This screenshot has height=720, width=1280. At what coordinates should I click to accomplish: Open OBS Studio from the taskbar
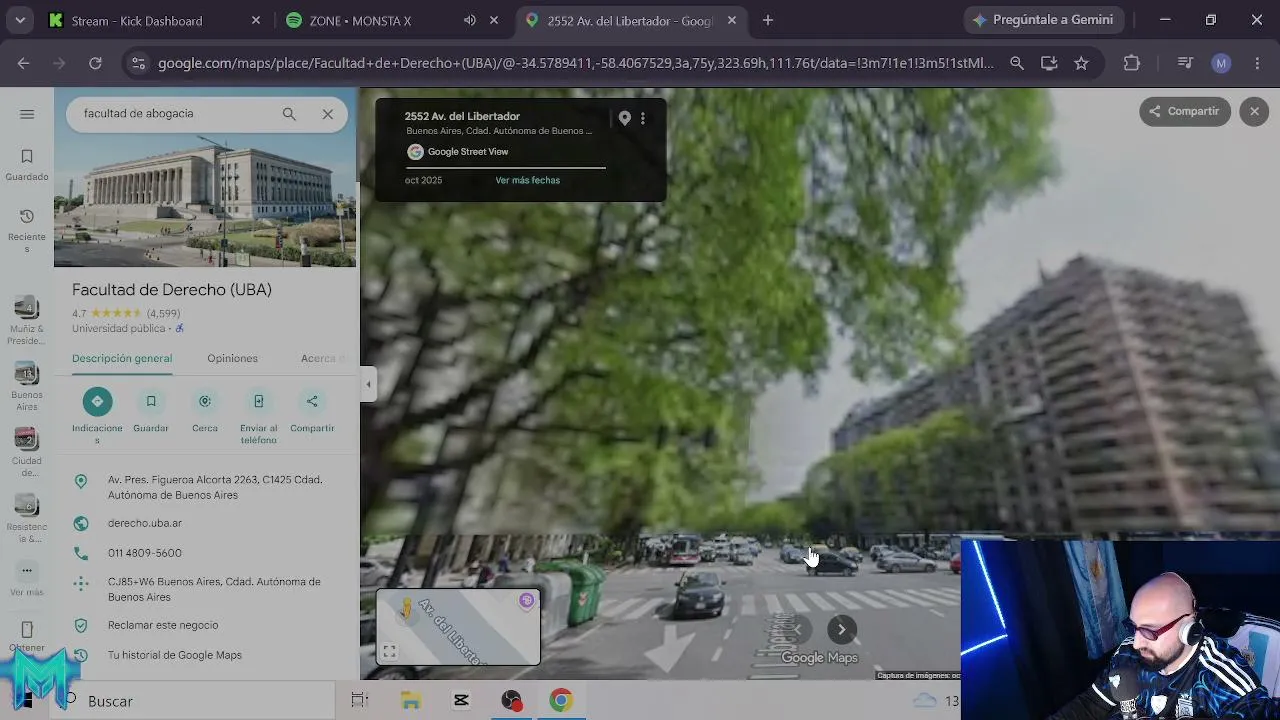coord(511,700)
